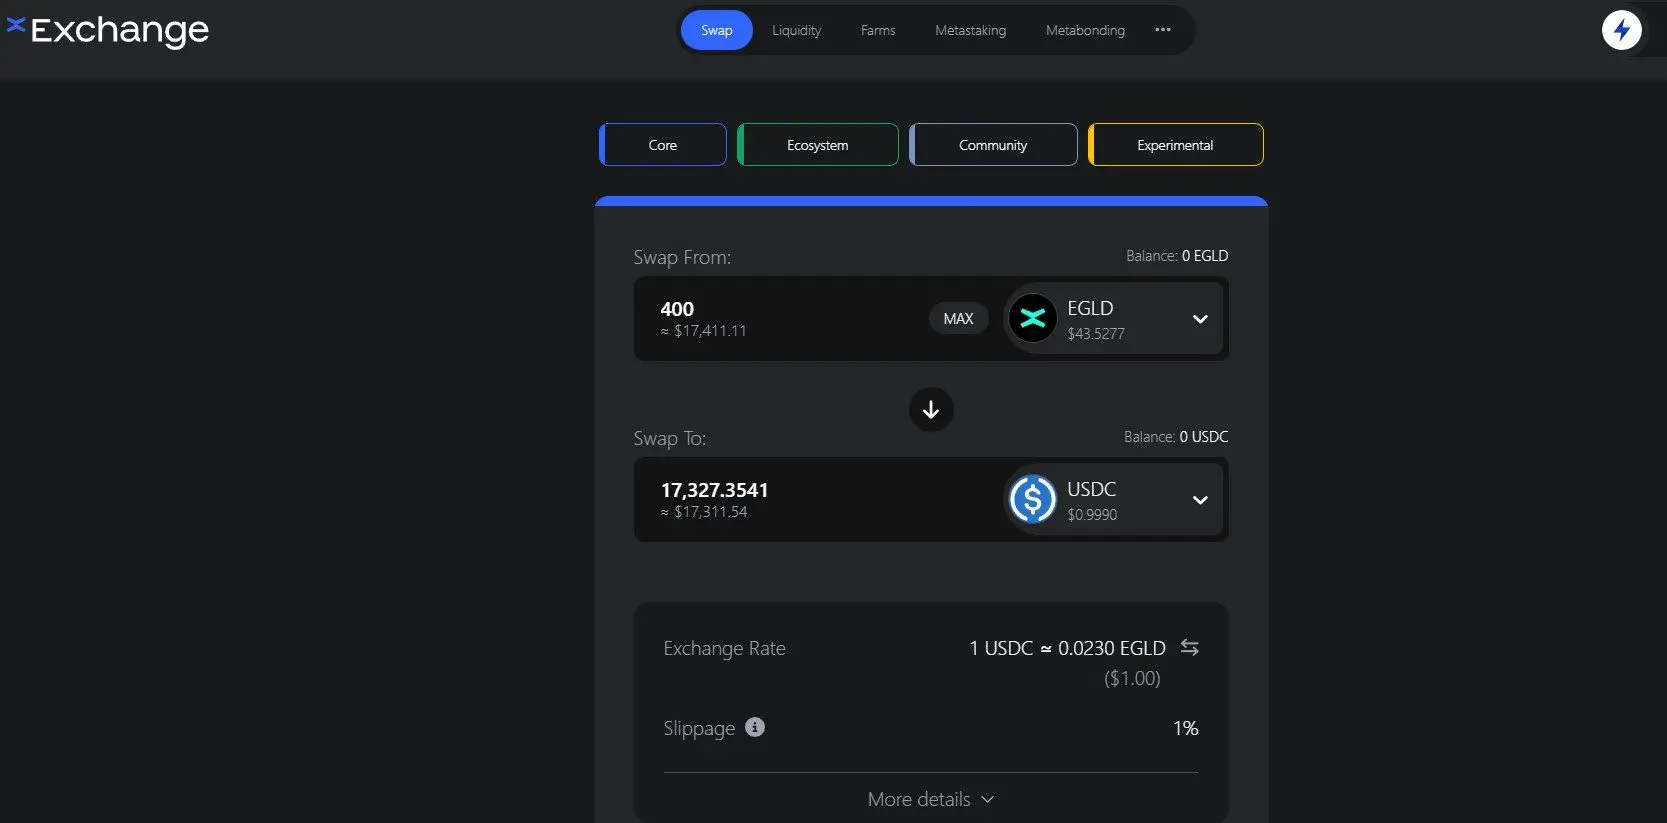
Task: Click the Slippage info icon
Action: (x=755, y=727)
